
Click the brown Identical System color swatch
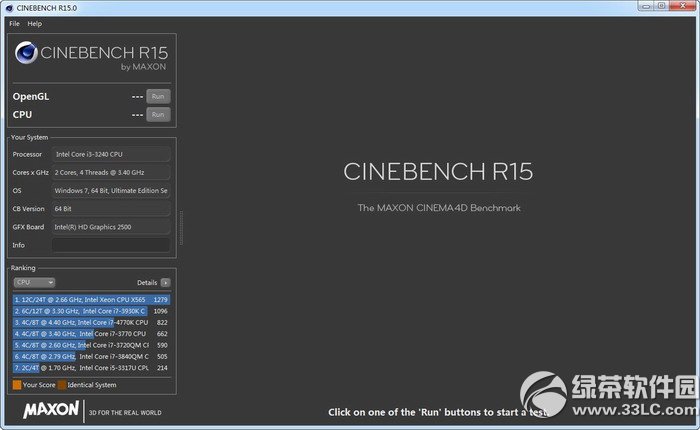[62, 385]
